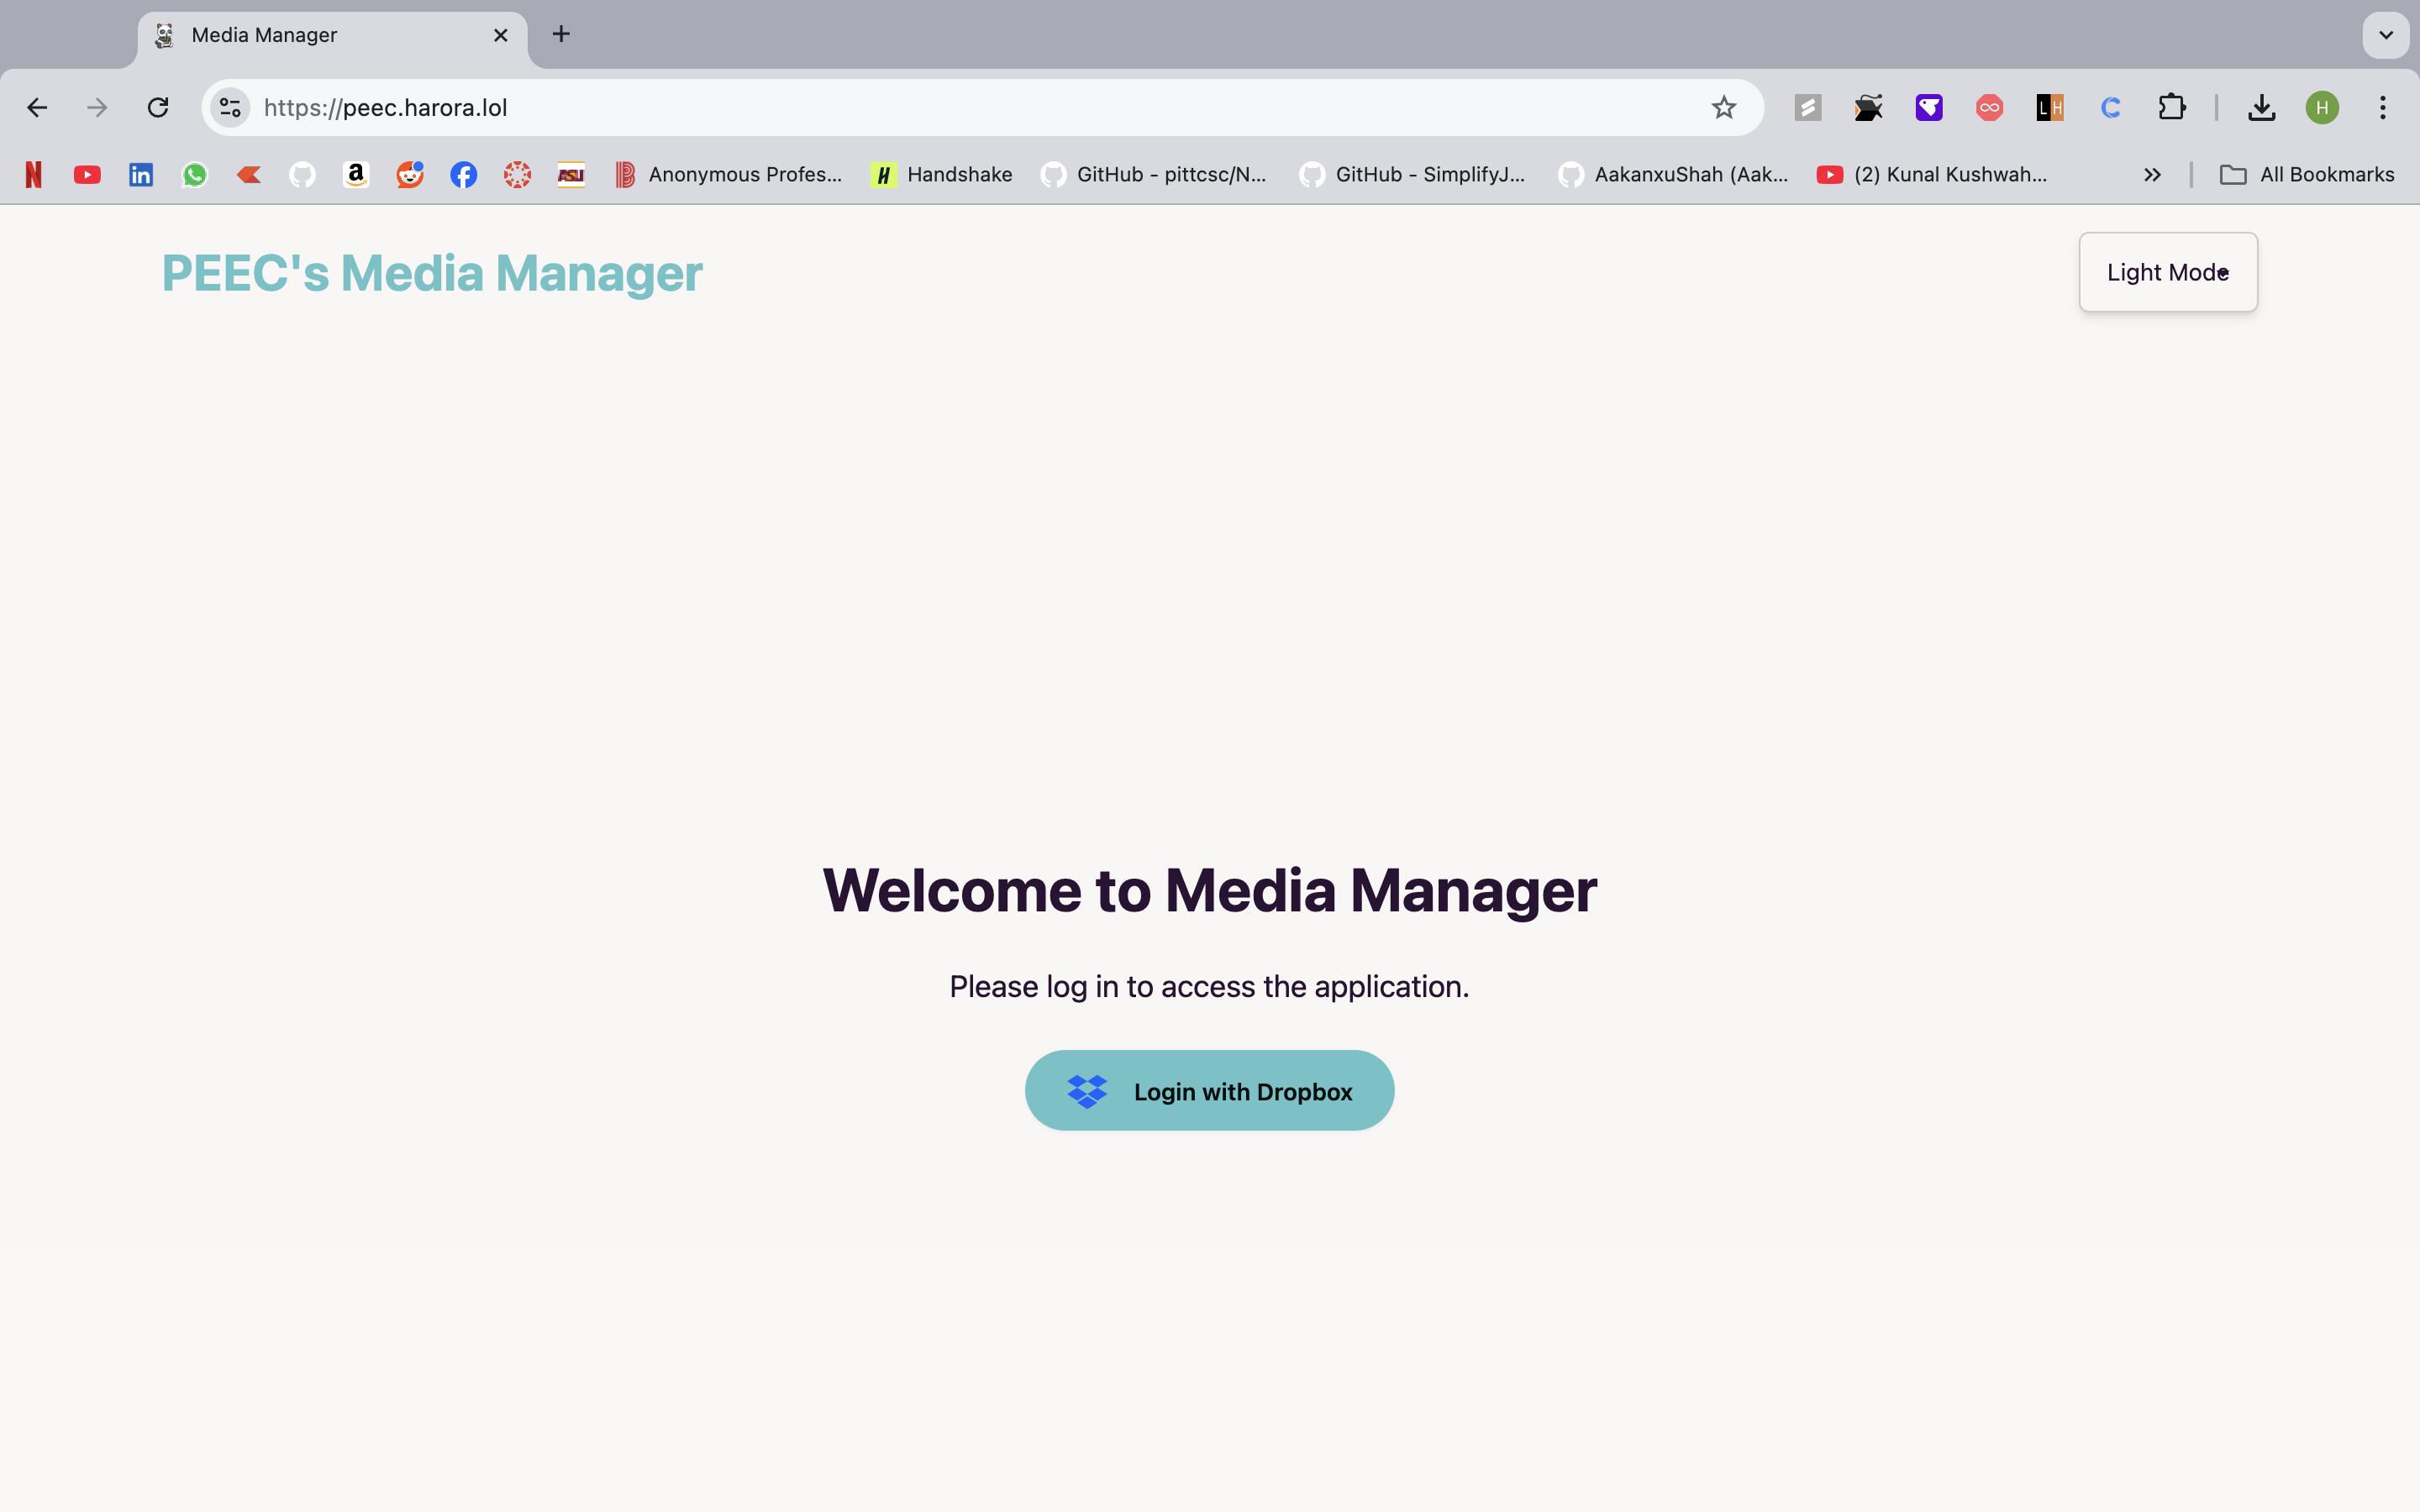This screenshot has height=1512, width=2420.
Task: Click PEEC's Media Manager title link
Action: [432, 273]
